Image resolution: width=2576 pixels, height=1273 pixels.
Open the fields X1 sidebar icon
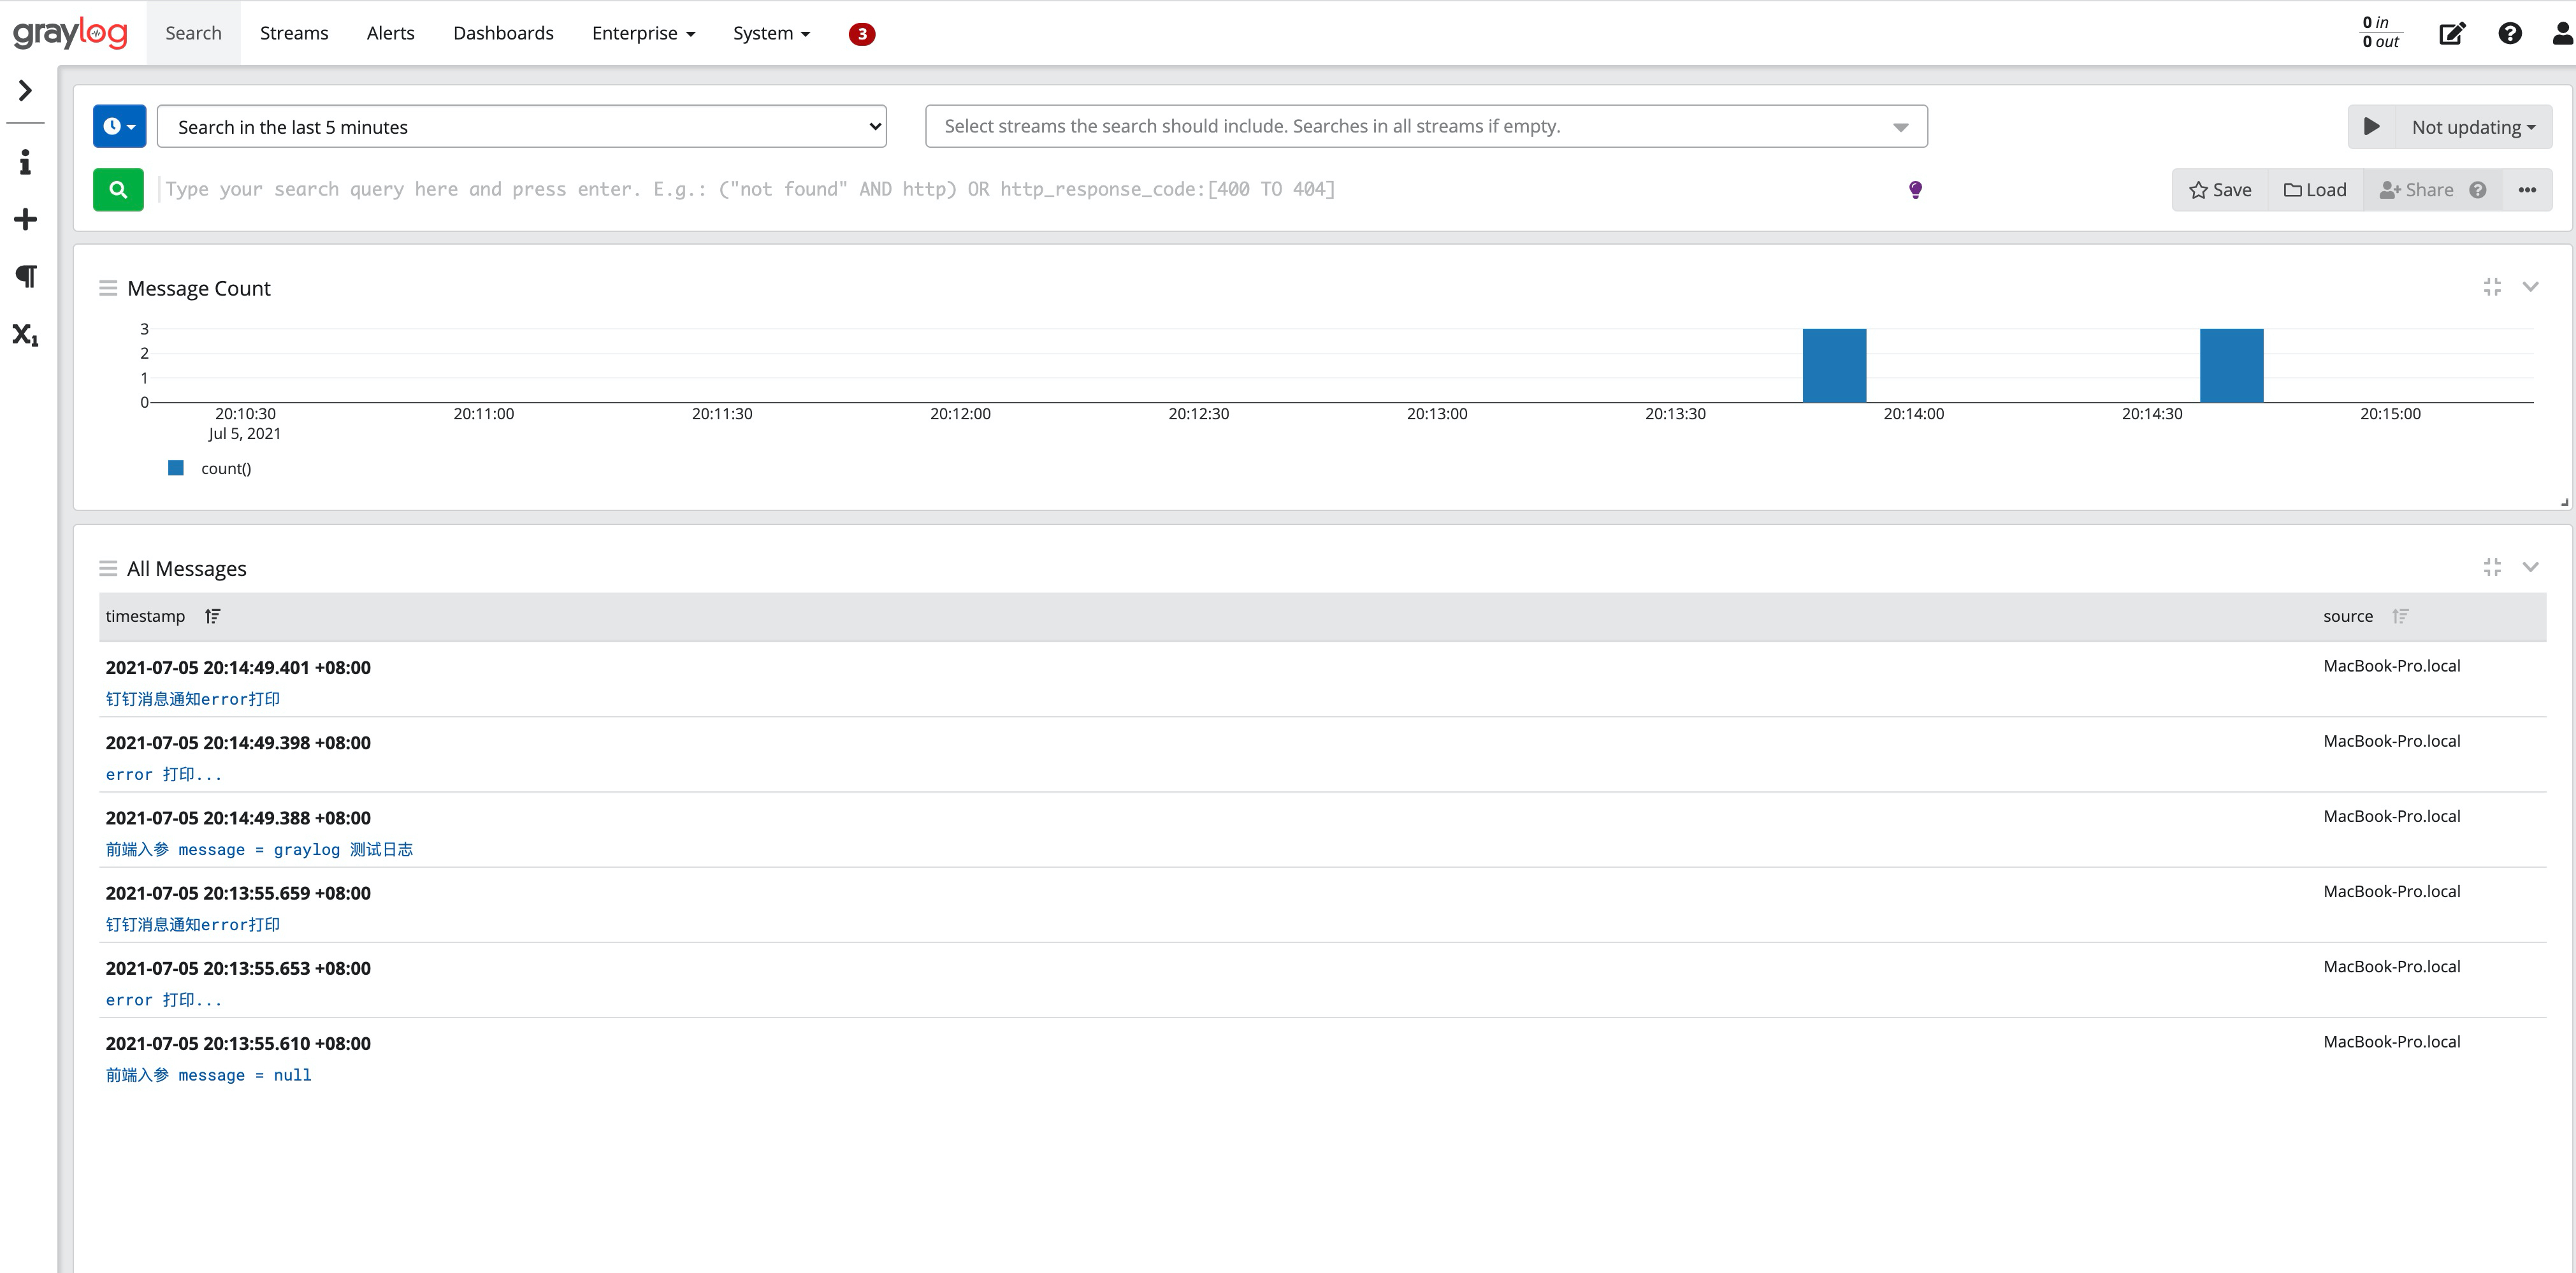click(x=26, y=334)
